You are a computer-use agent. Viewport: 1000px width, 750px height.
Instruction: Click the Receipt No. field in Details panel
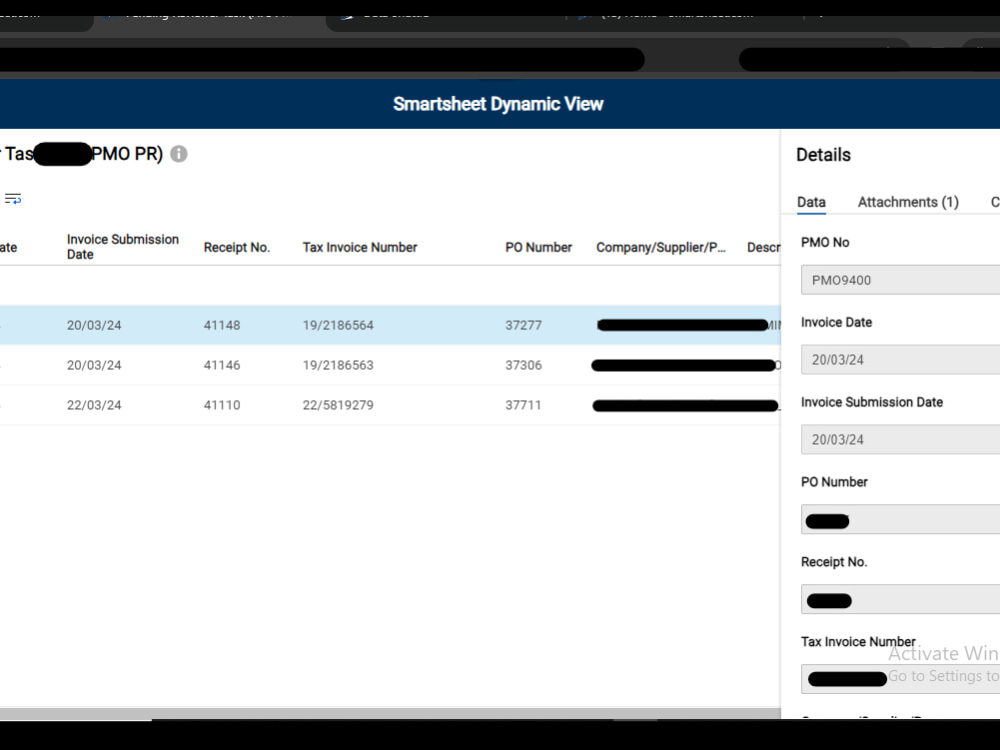[x=900, y=599]
